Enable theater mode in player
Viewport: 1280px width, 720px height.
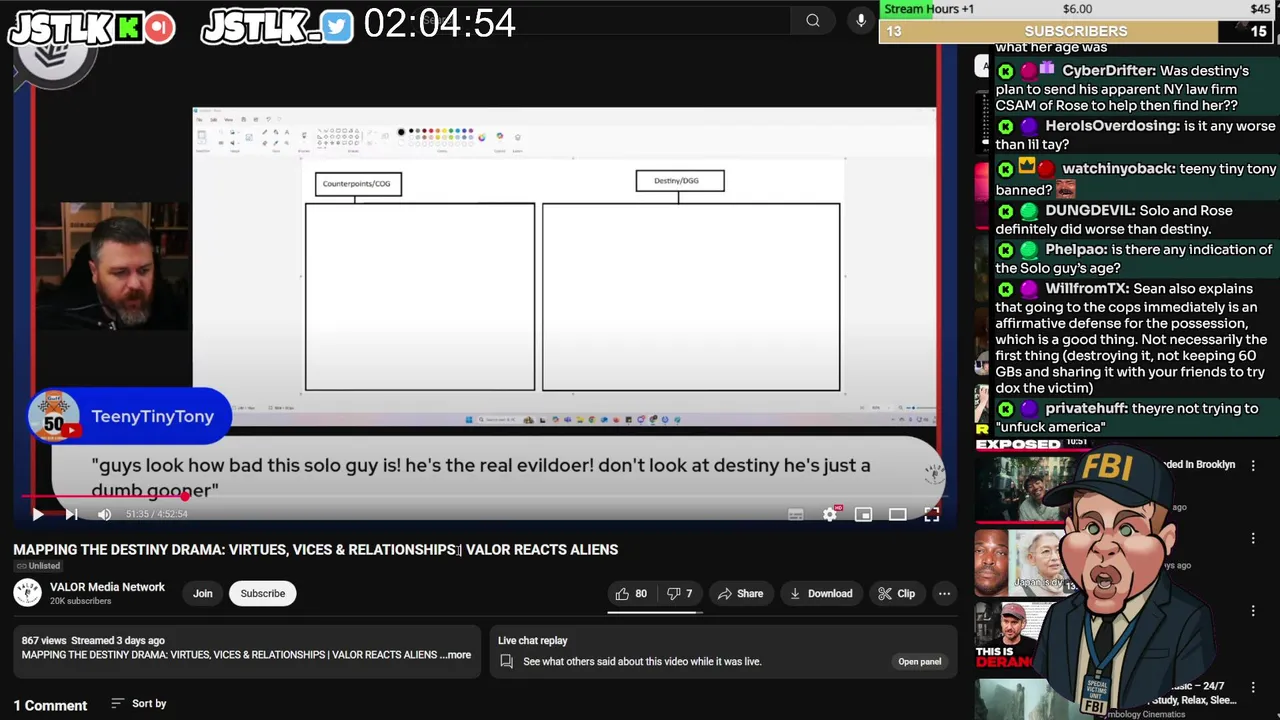tap(897, 514)
